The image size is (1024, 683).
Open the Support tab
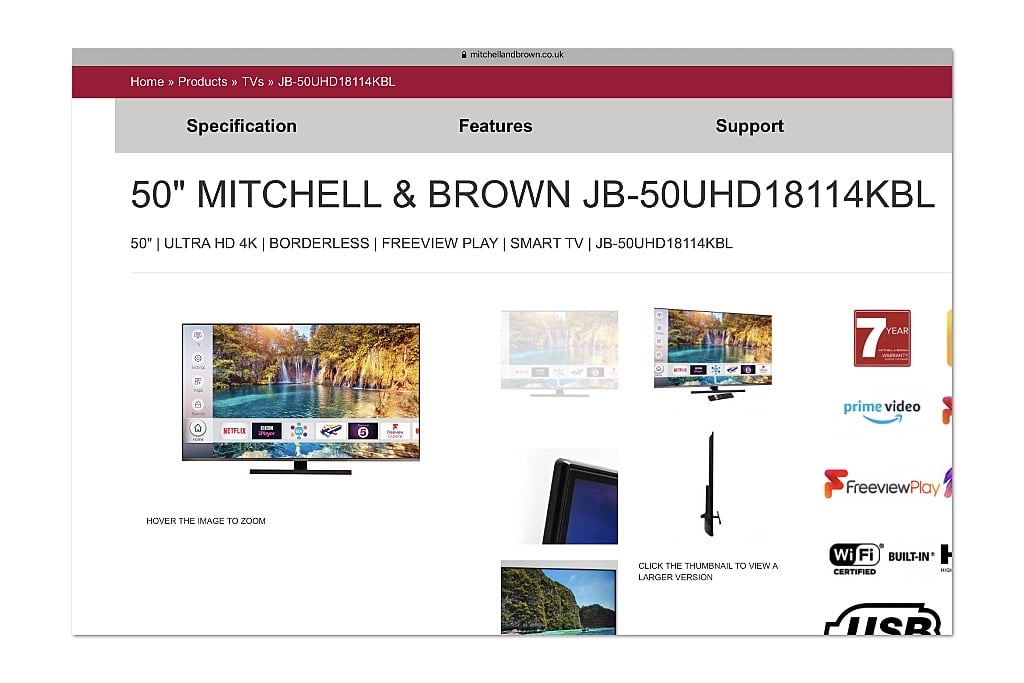point(750,126)
